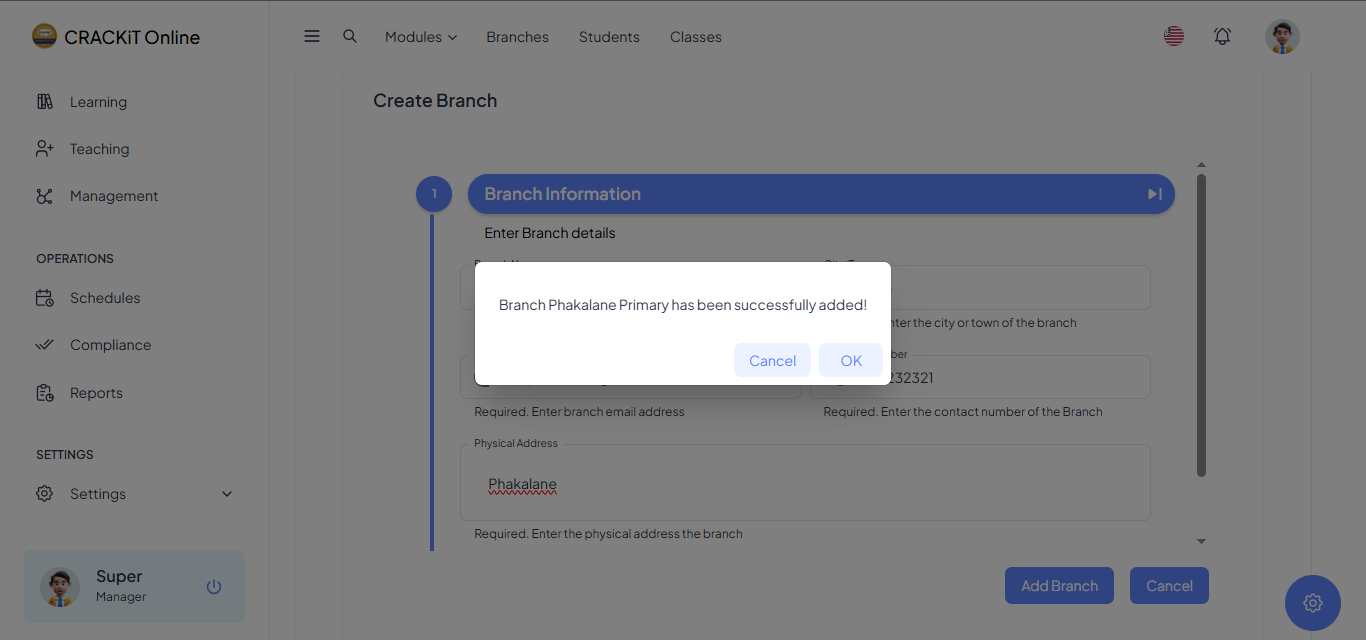Click the user avatar in top bar
The width and height of the screenshot is (1366, 640).
point(1281,37)
